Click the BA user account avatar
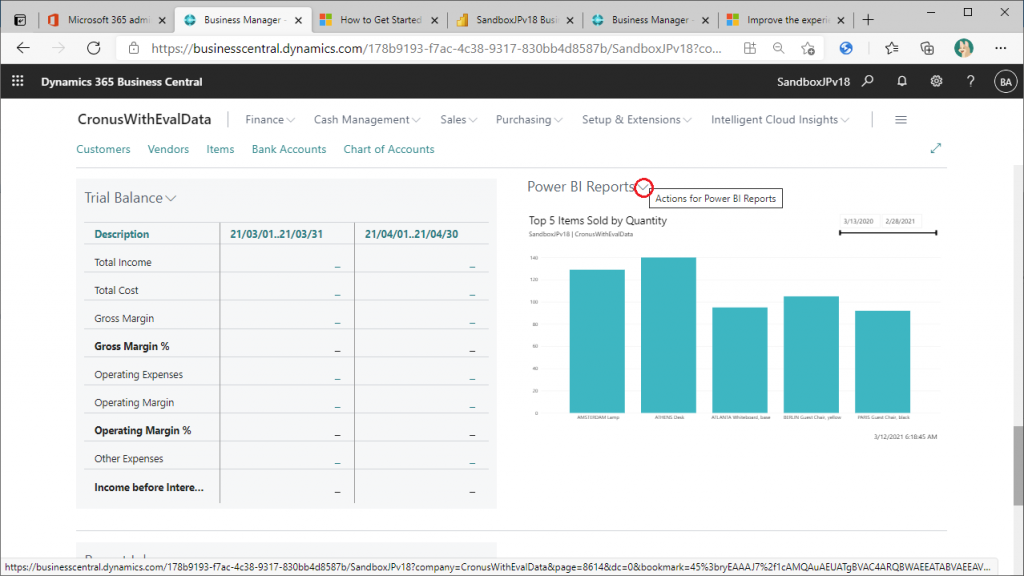The height and width of the screenshot is (576, 1024). click(x=1006, y=82)
